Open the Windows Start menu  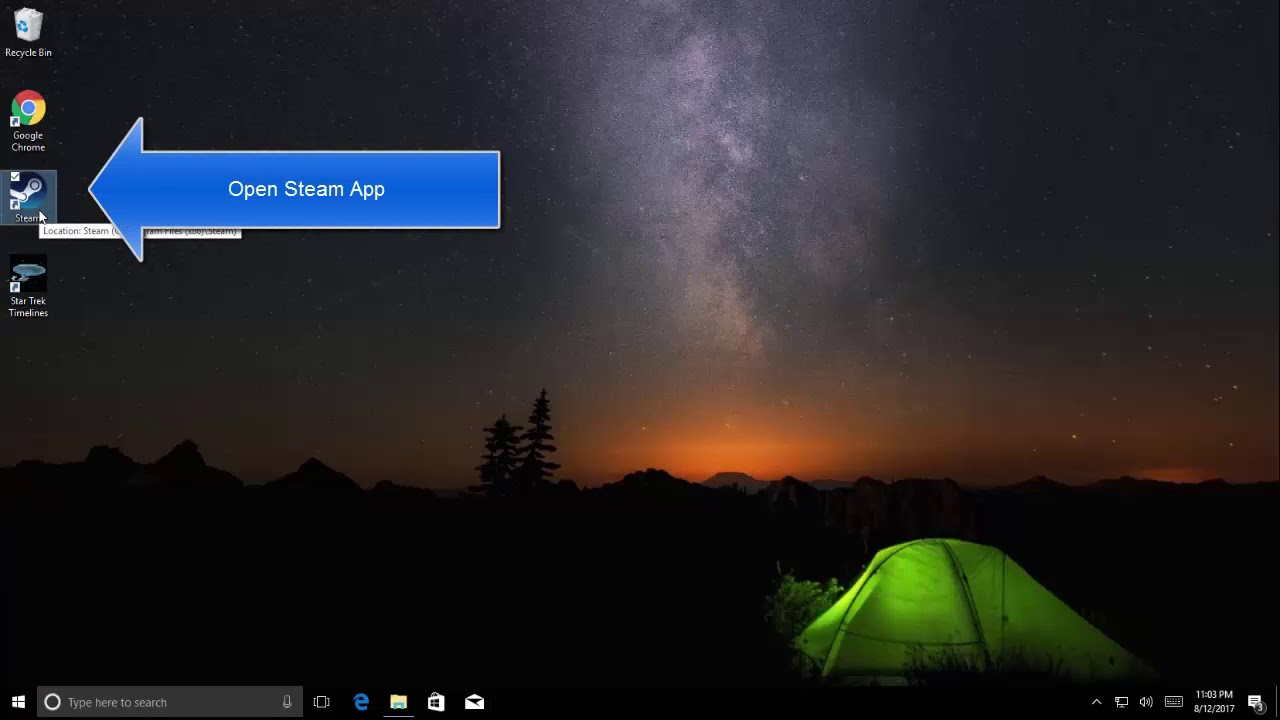(x=18, y=702)
